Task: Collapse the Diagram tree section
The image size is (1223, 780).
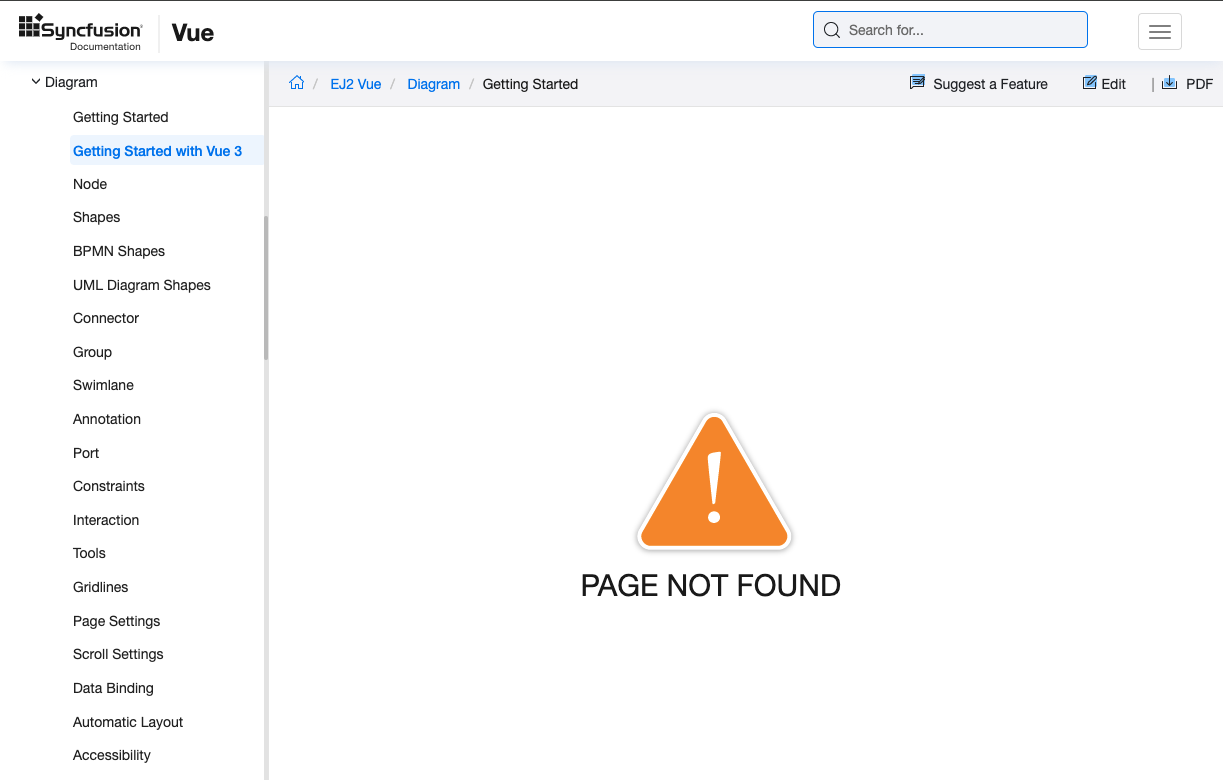Action: (36, 82)
